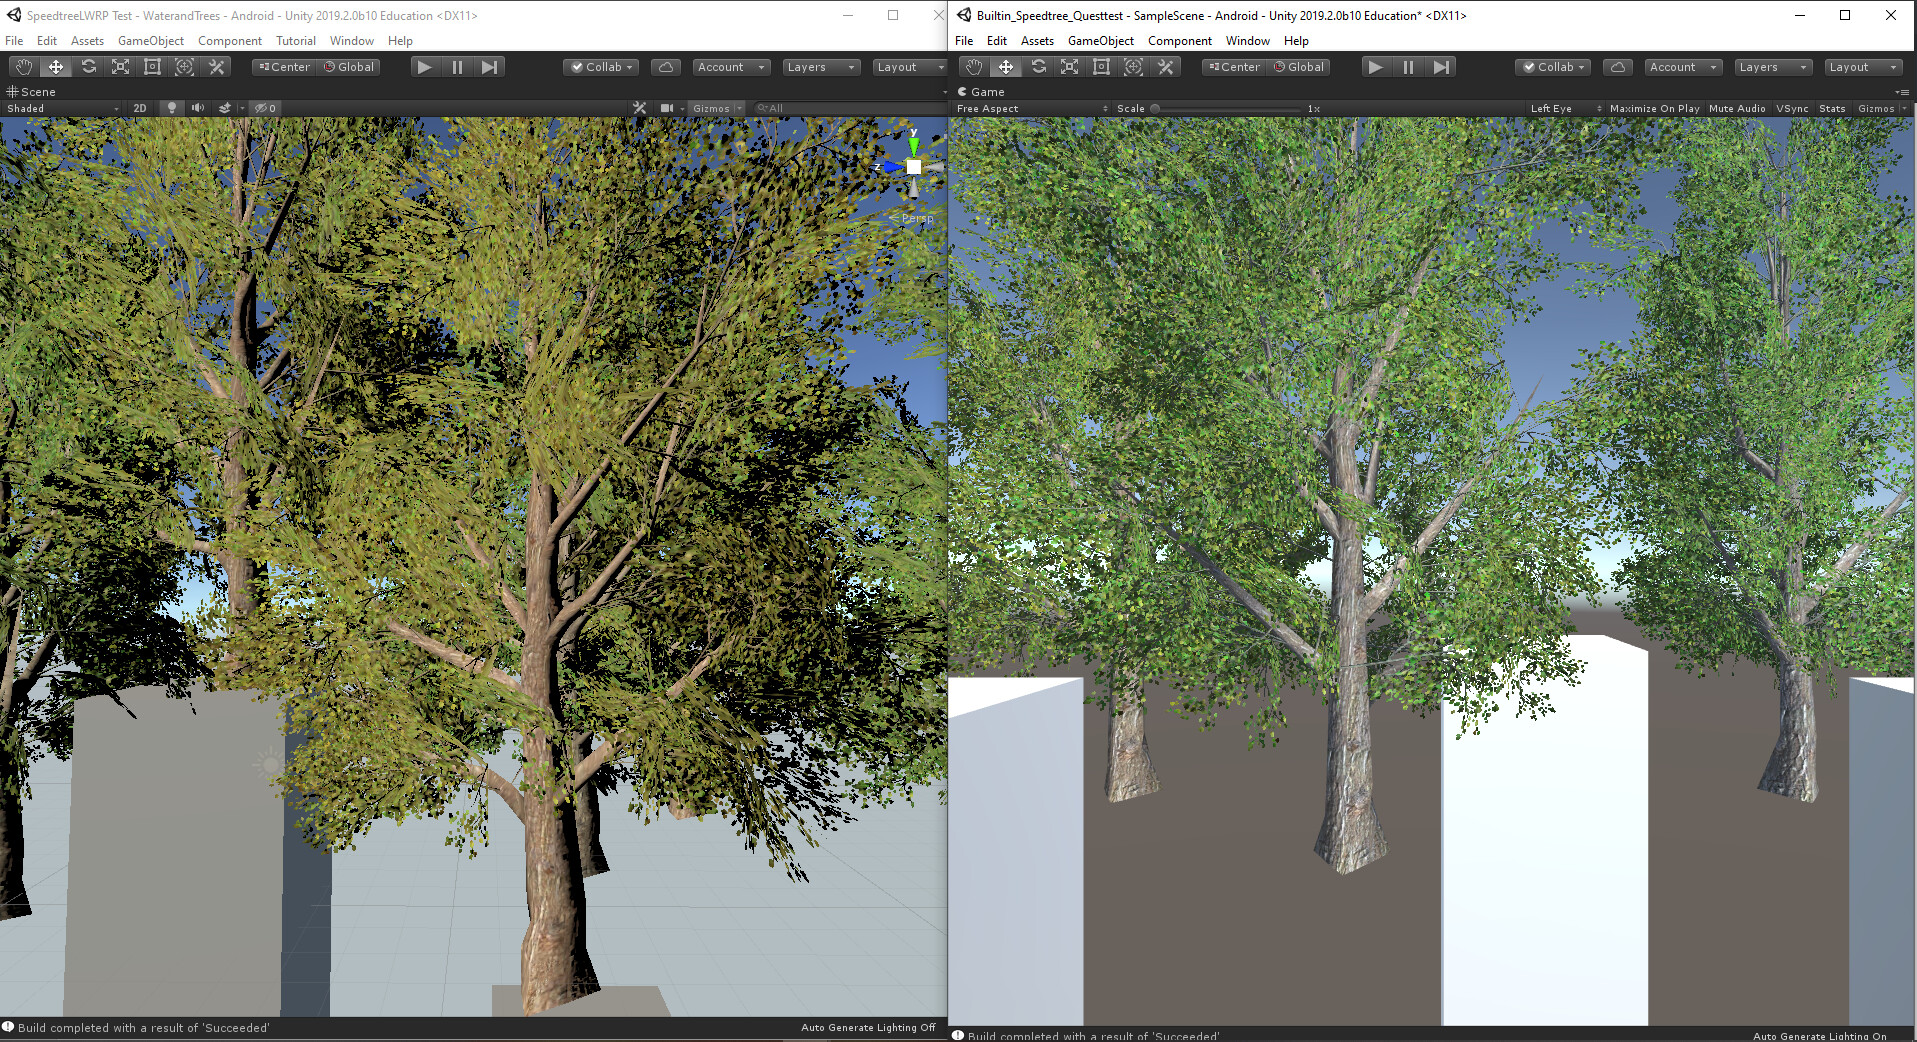The width and height of the screenshot is (1917, 1042).
Task: Activate the Rotate tool in the right editor
Action: coord(1038,66)
